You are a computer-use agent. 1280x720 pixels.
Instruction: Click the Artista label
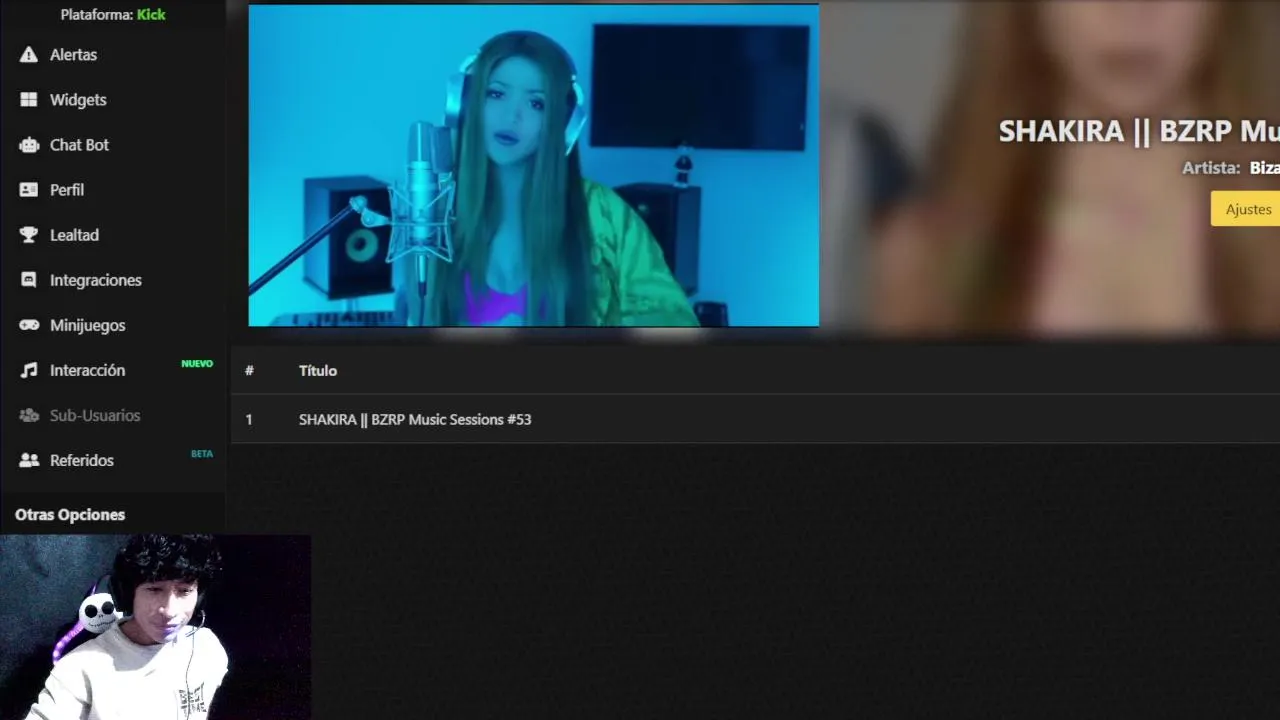1211,168
